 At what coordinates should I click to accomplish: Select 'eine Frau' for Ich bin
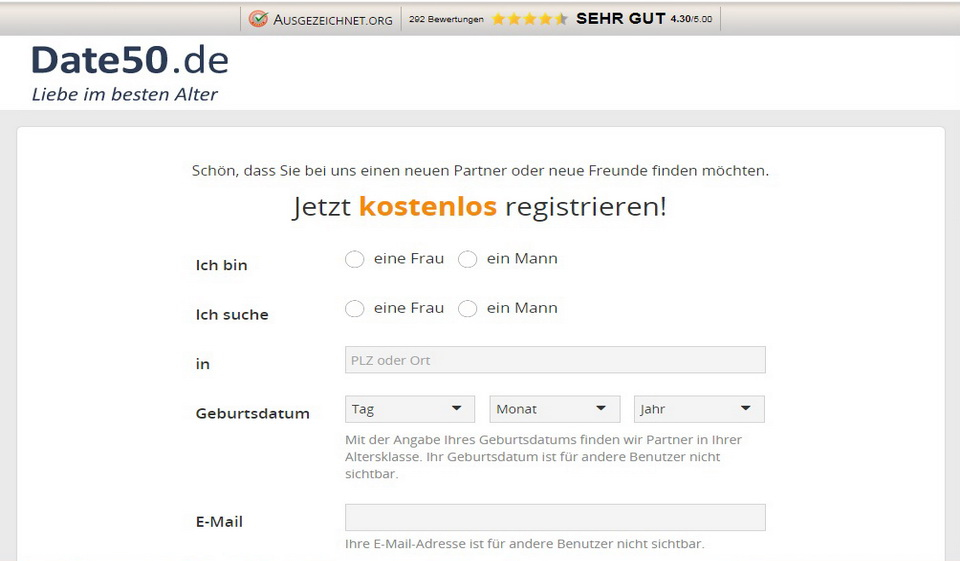click(354, 260)
